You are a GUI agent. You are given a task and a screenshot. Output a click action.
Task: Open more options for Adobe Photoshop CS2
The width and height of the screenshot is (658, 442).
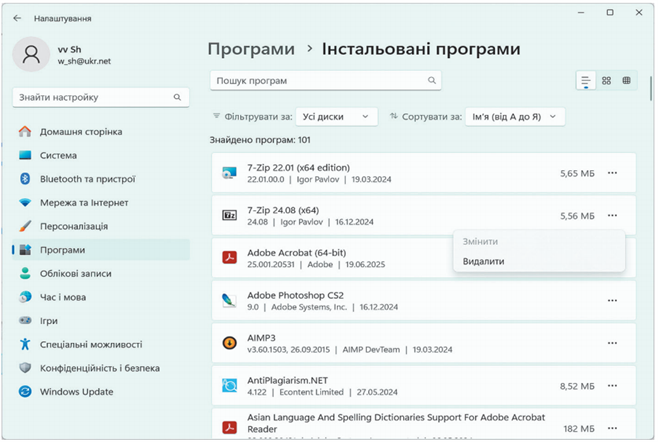tap(612, 301)
